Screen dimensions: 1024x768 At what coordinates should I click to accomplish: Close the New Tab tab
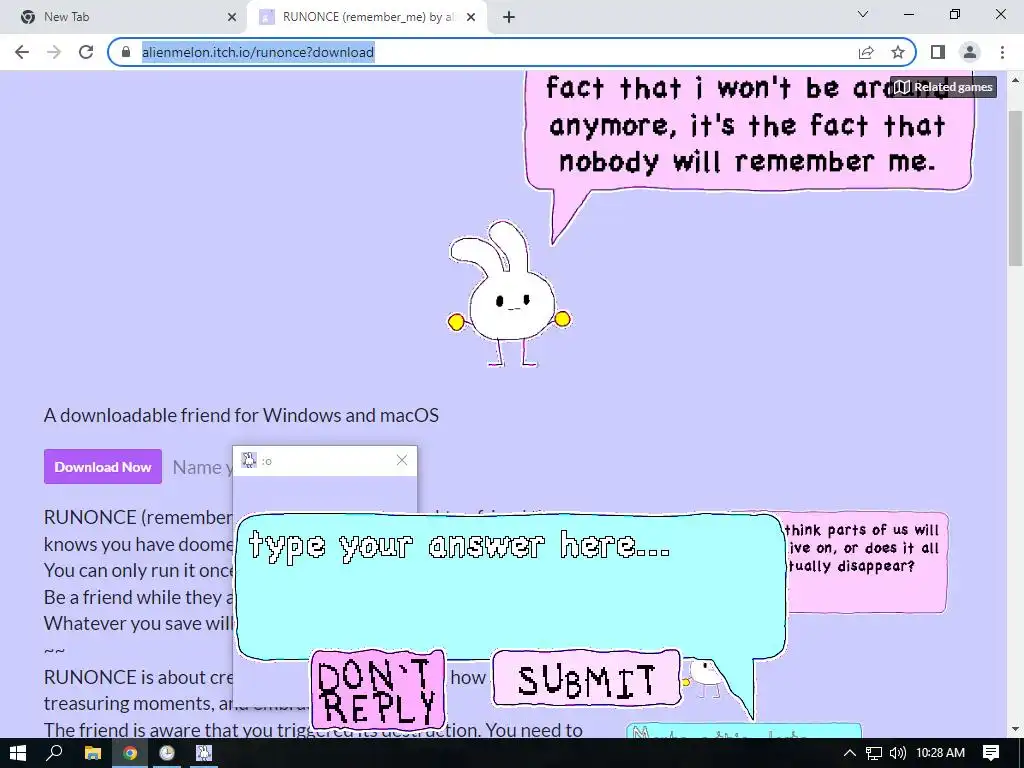pyautogui.click(x=232, y=17)
